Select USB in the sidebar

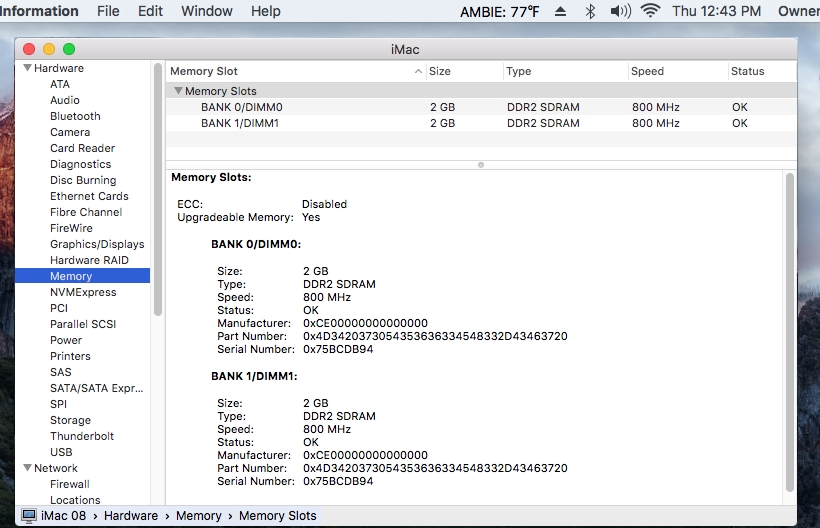point(61,452)
